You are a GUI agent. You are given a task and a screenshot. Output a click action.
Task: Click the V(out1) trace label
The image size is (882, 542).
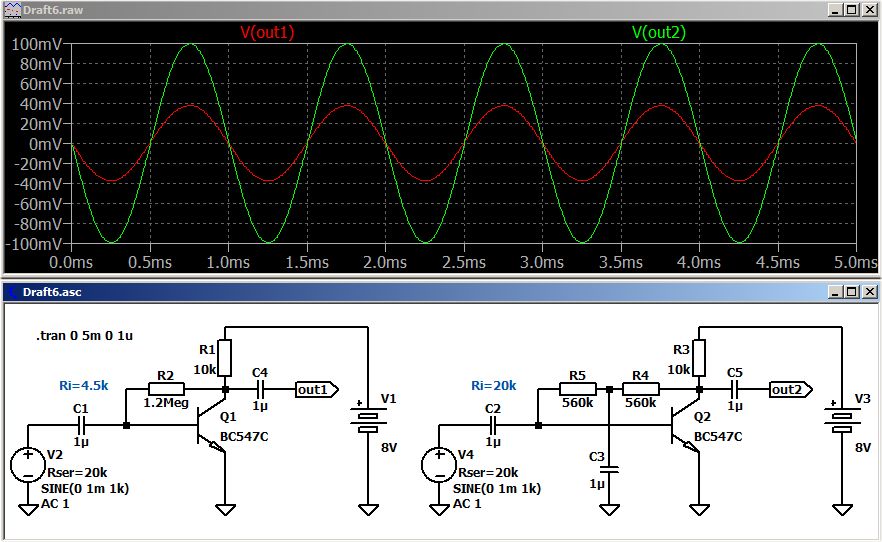(267, 32)
